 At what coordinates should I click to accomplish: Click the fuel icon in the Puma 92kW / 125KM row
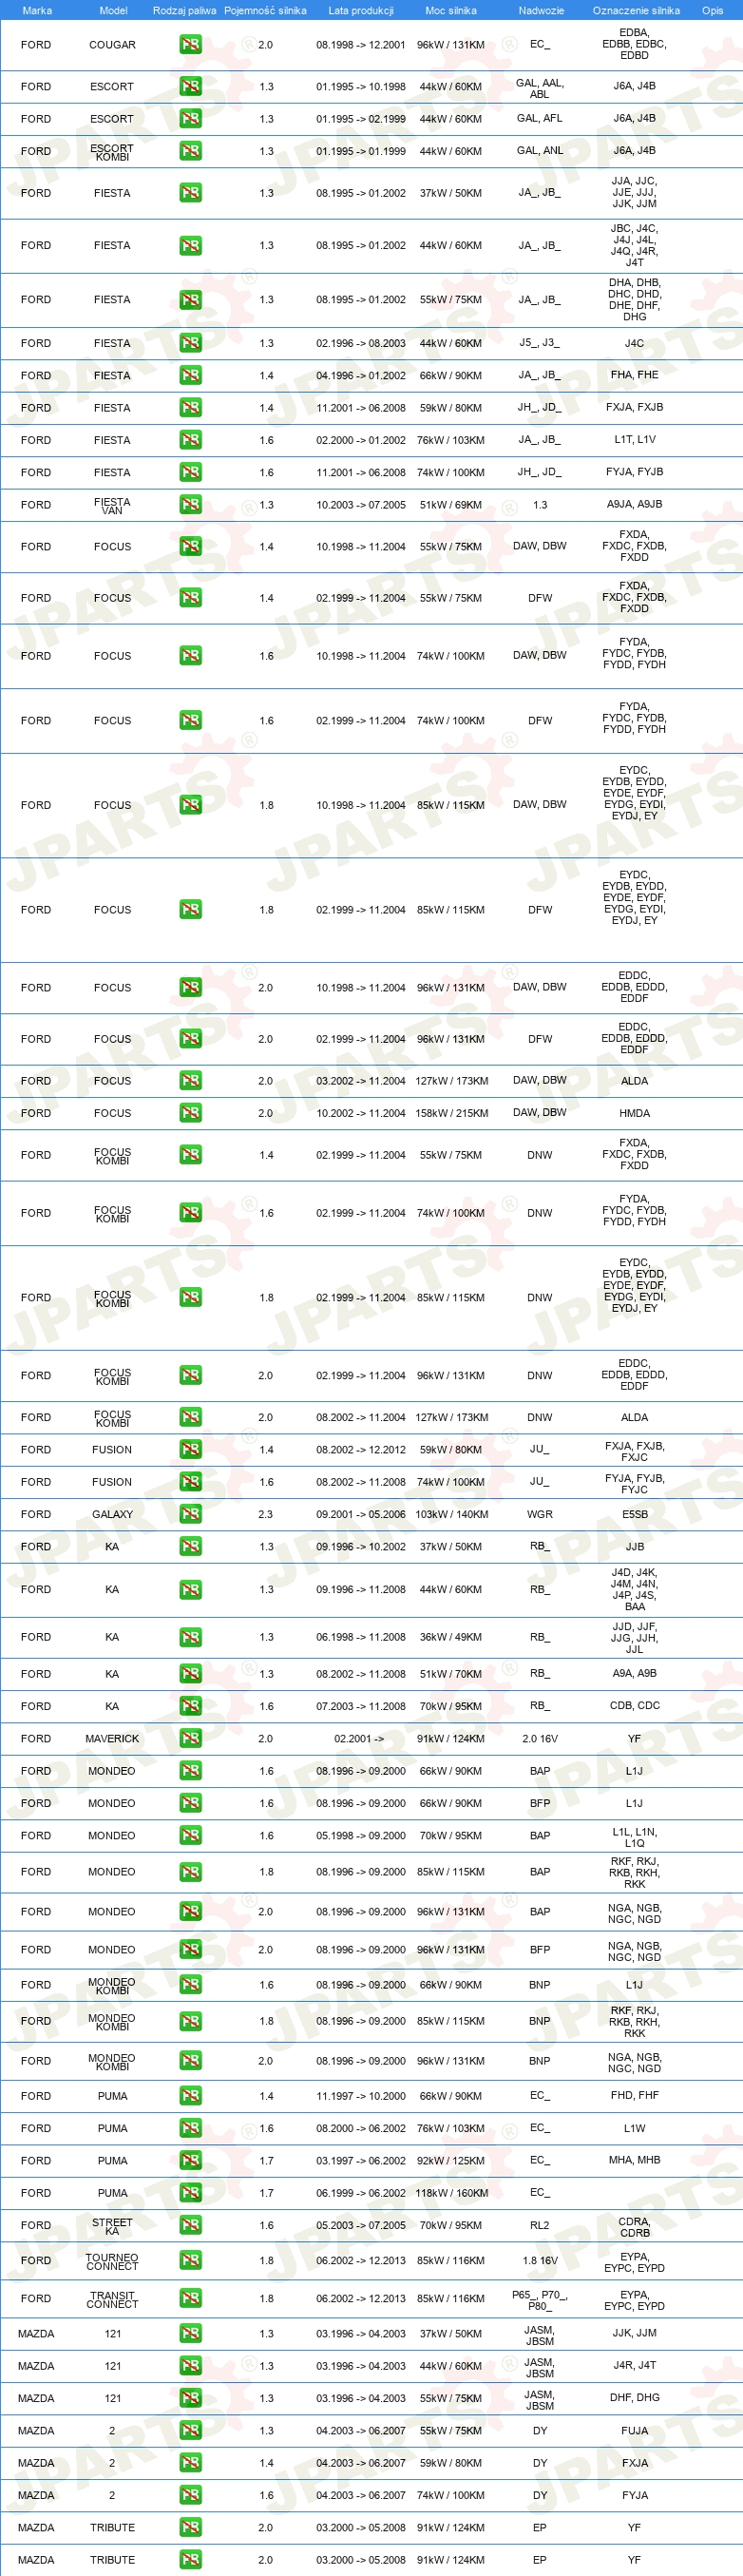(190, 2160)
